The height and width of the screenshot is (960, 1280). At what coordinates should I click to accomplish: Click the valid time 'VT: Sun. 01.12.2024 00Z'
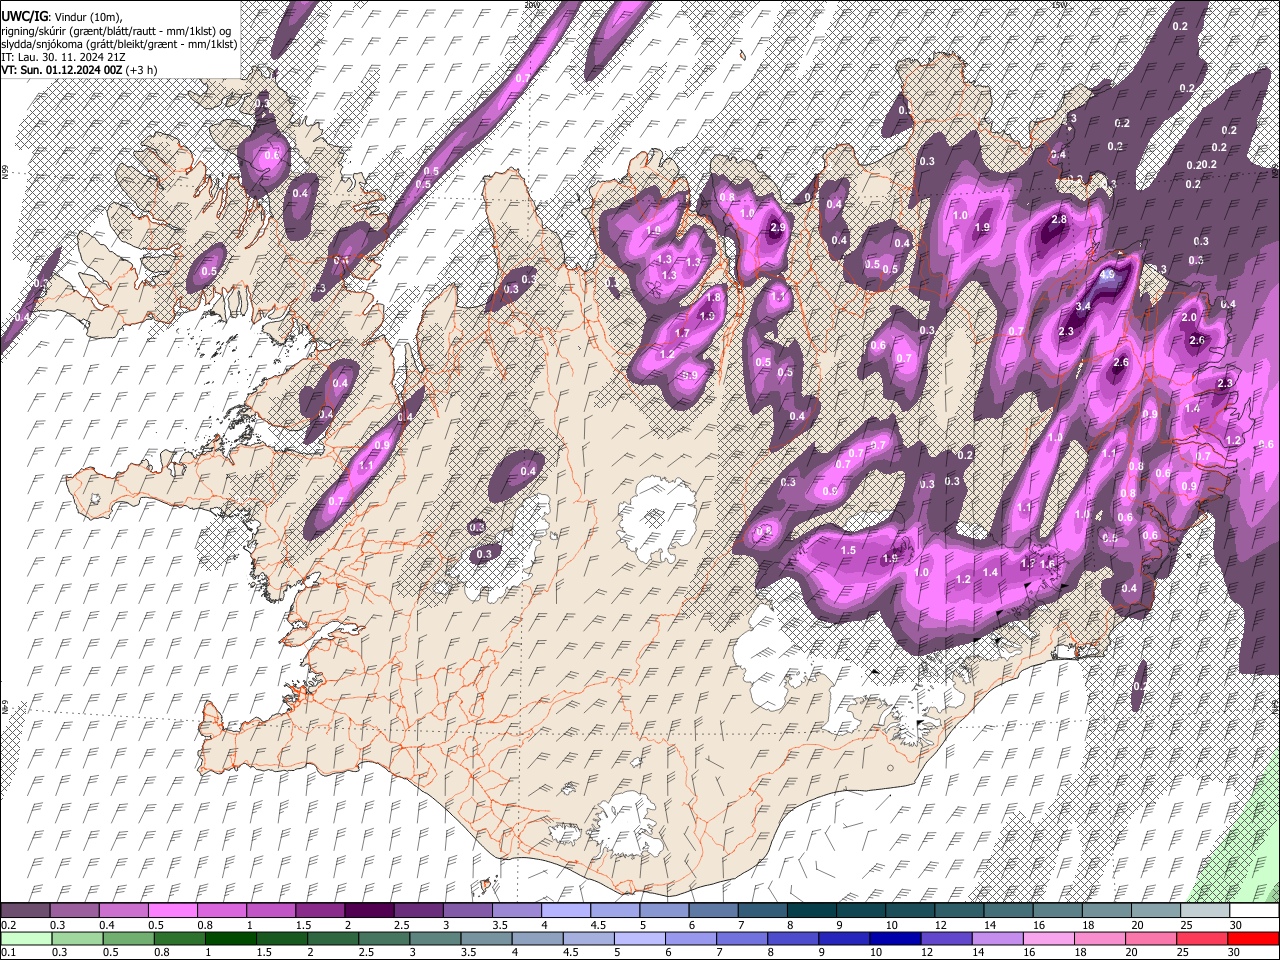pyautogui.click(x=62, y=71)
